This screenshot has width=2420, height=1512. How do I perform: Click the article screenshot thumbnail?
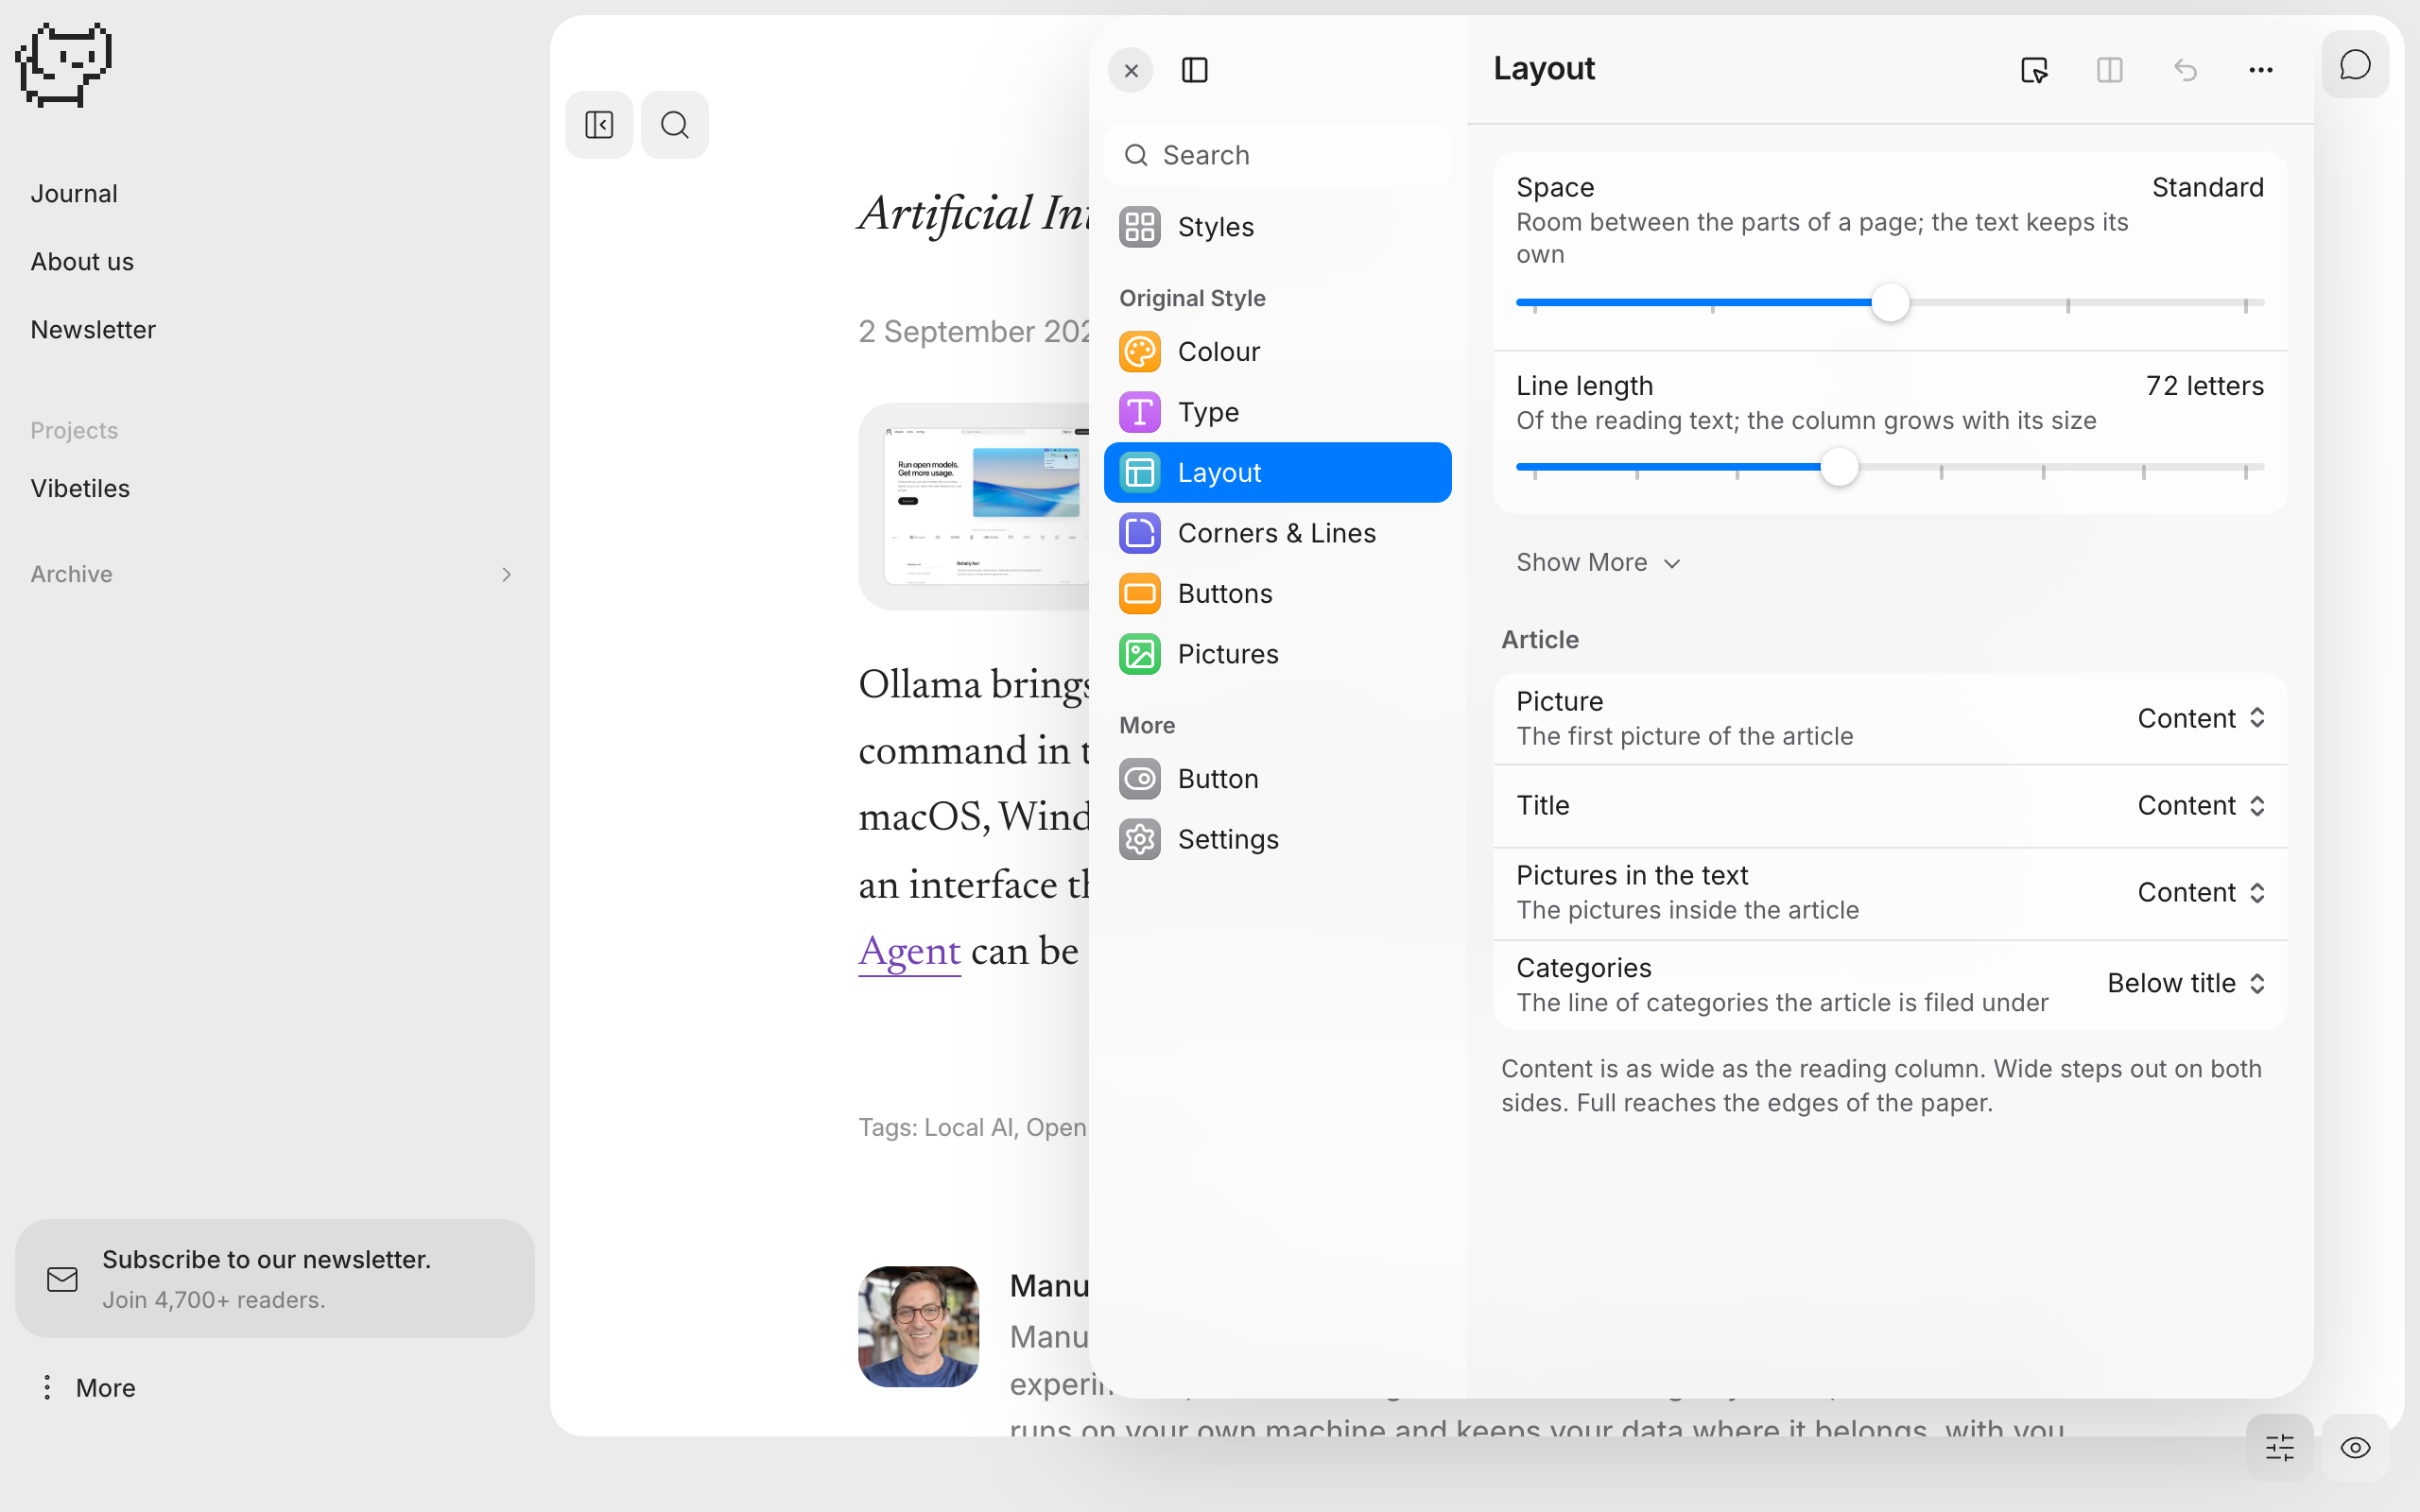coord(974,506)
